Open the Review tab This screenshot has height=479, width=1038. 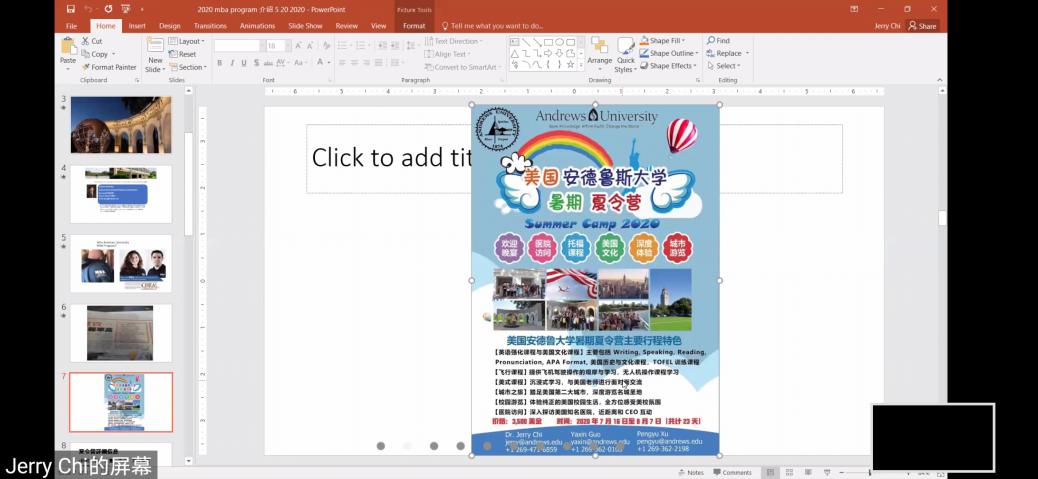point(346,26)
